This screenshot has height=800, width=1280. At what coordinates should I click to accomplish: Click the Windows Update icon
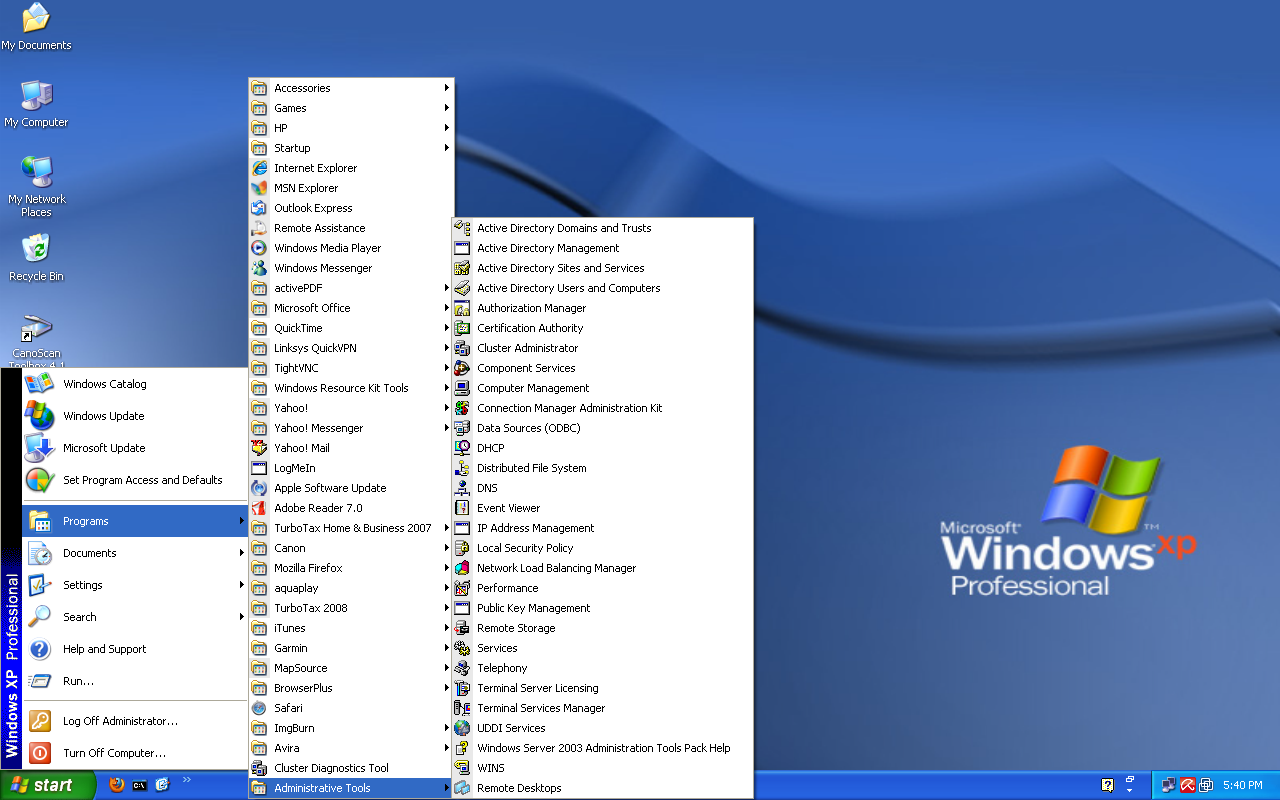tap(39, 416)
